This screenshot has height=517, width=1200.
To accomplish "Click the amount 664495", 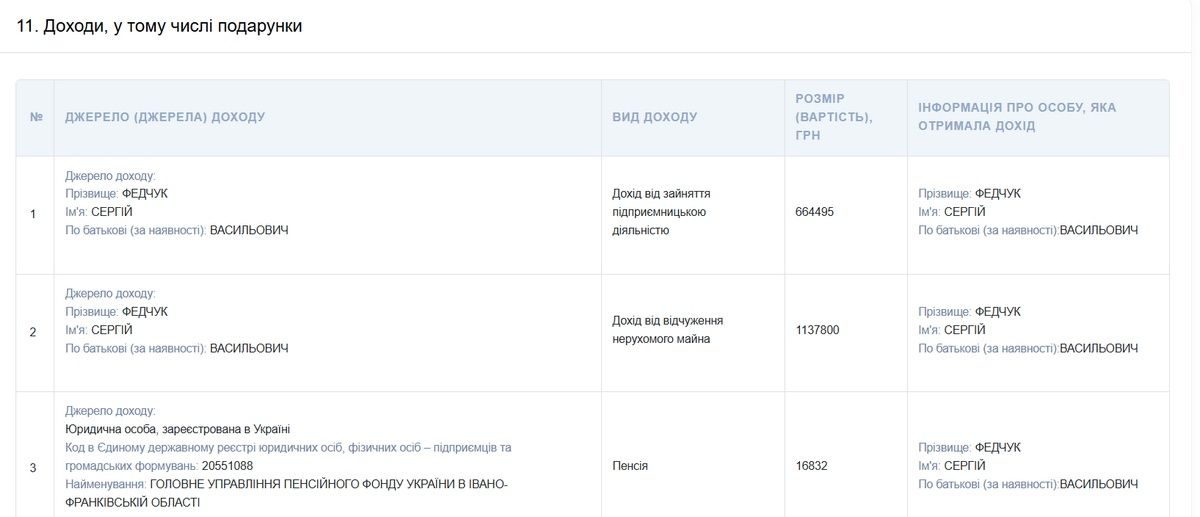I will click(x=814, y=212).
